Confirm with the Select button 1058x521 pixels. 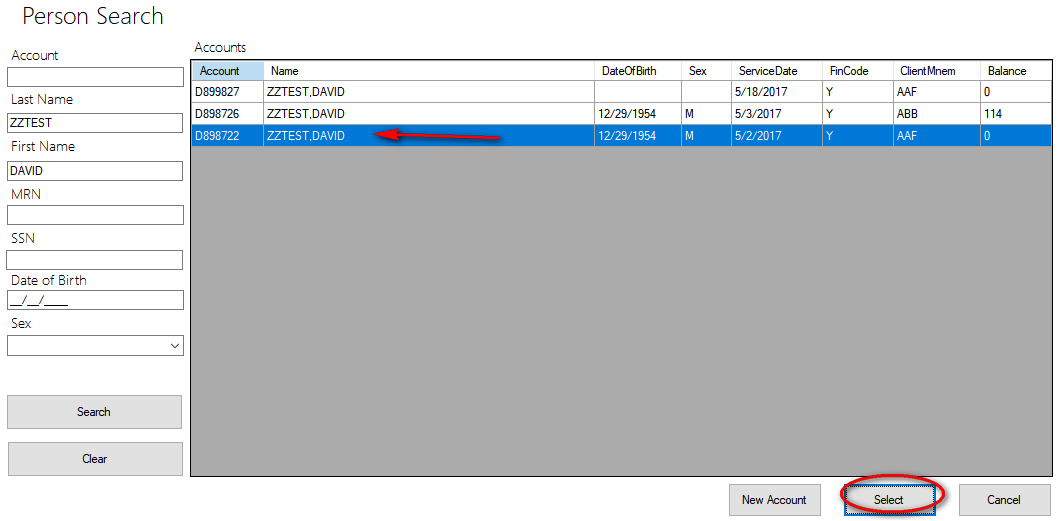[888, 500]
